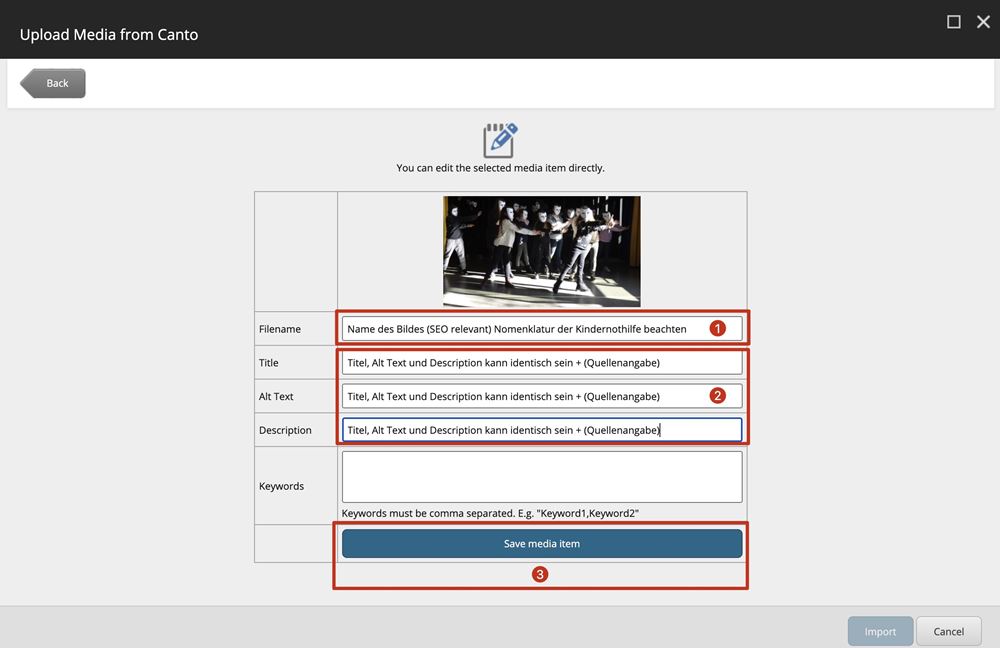The image size is (1000, 648).
Task: Click red badge number 1
Action: coord(717,328)
